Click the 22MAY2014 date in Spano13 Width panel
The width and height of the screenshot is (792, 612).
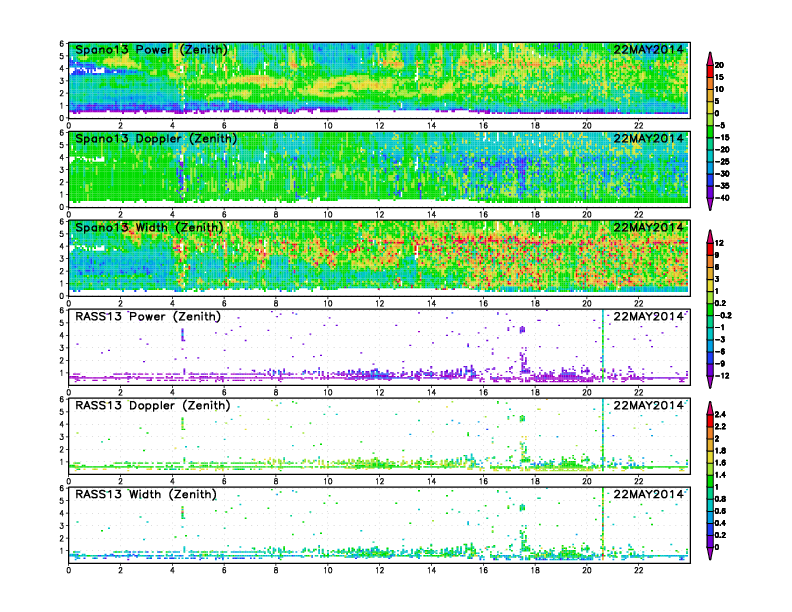[x=648, y=227]
